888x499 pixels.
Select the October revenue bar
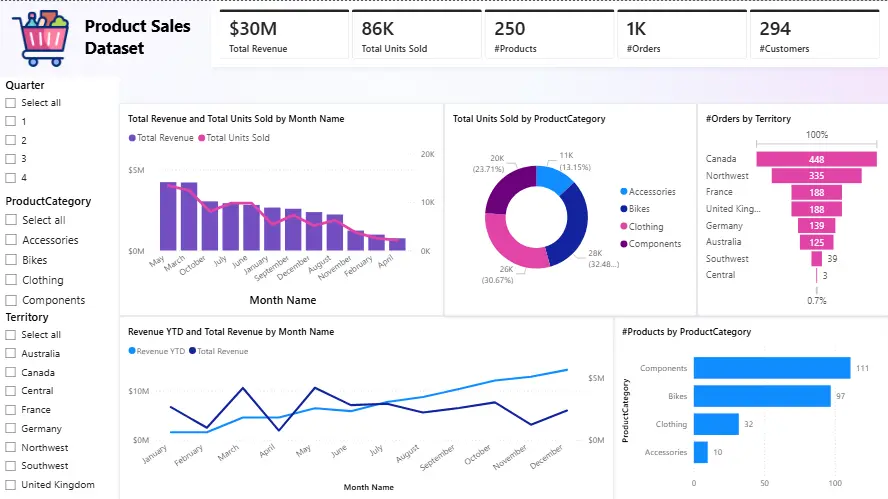point(210,226)
